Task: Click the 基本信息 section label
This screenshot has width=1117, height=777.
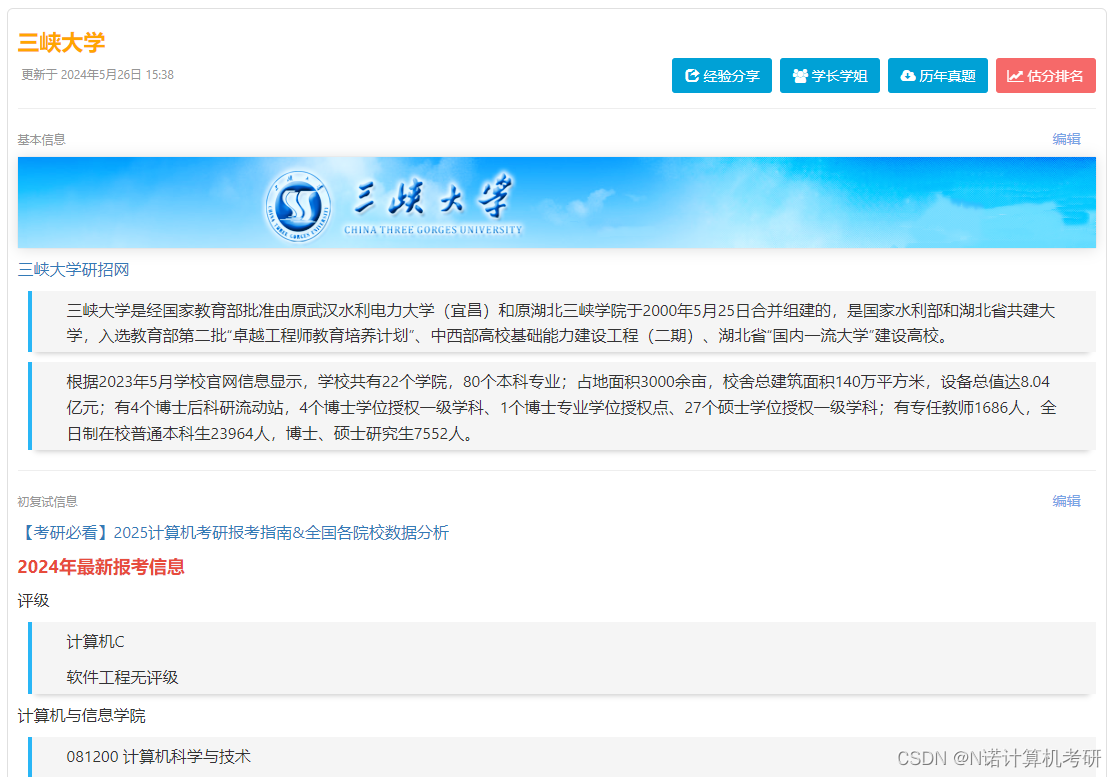Action: pyautogui.click(x=41, y=140)
